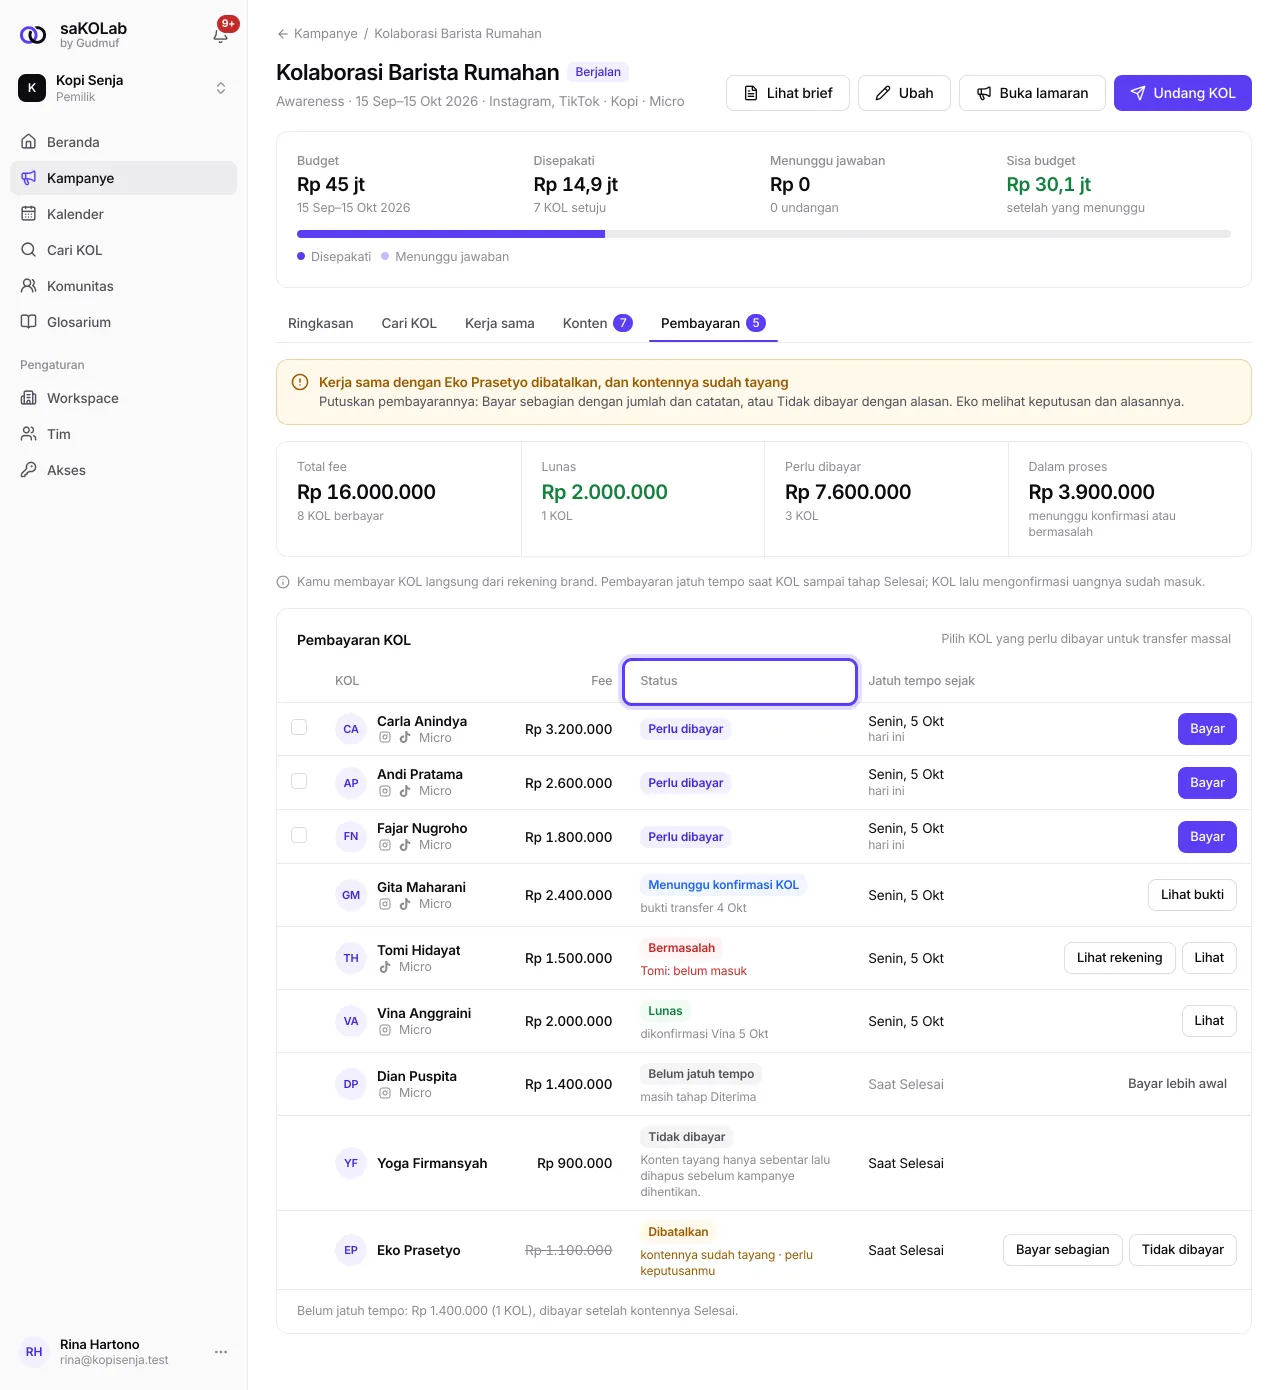This screenshot has height=1390, width=1280.
Task: Click Bayar lebih awal for Dian Puspita
Action: point(1177,1084)
